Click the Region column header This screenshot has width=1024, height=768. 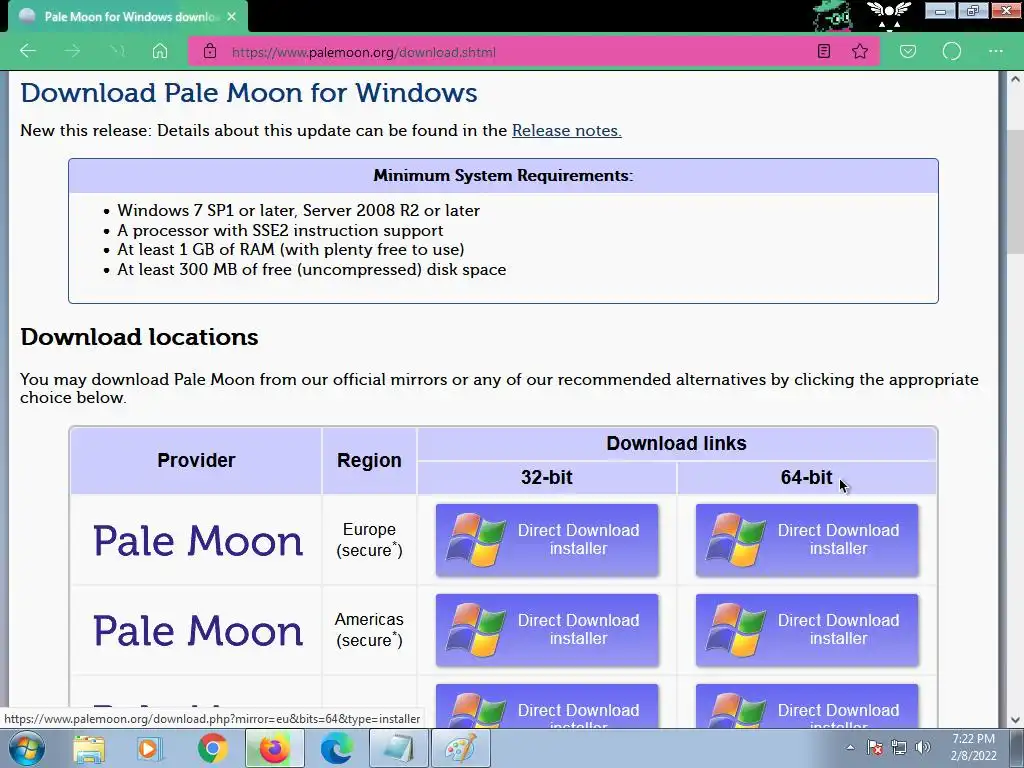[x=369, y=460]
